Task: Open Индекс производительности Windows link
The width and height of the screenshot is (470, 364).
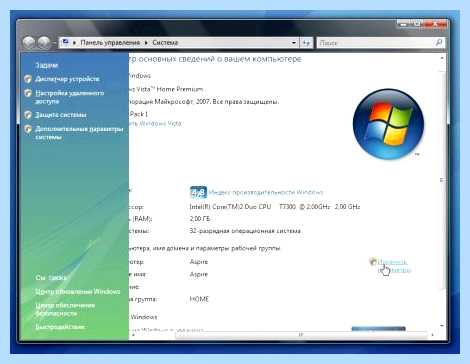Action: coord(266,192)
